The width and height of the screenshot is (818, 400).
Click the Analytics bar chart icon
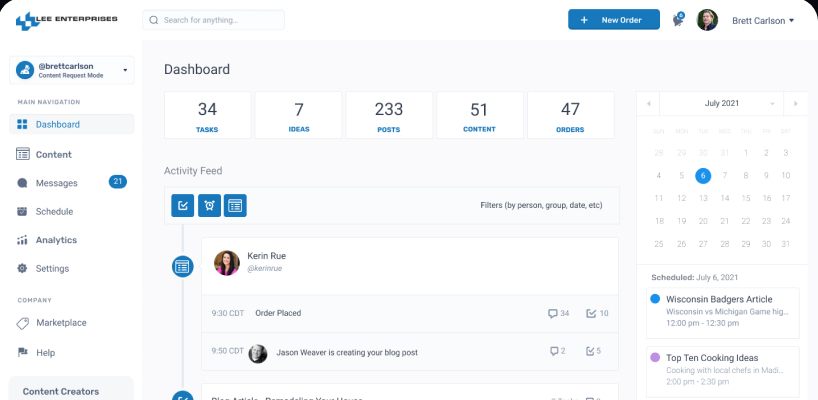click(22, 240)
